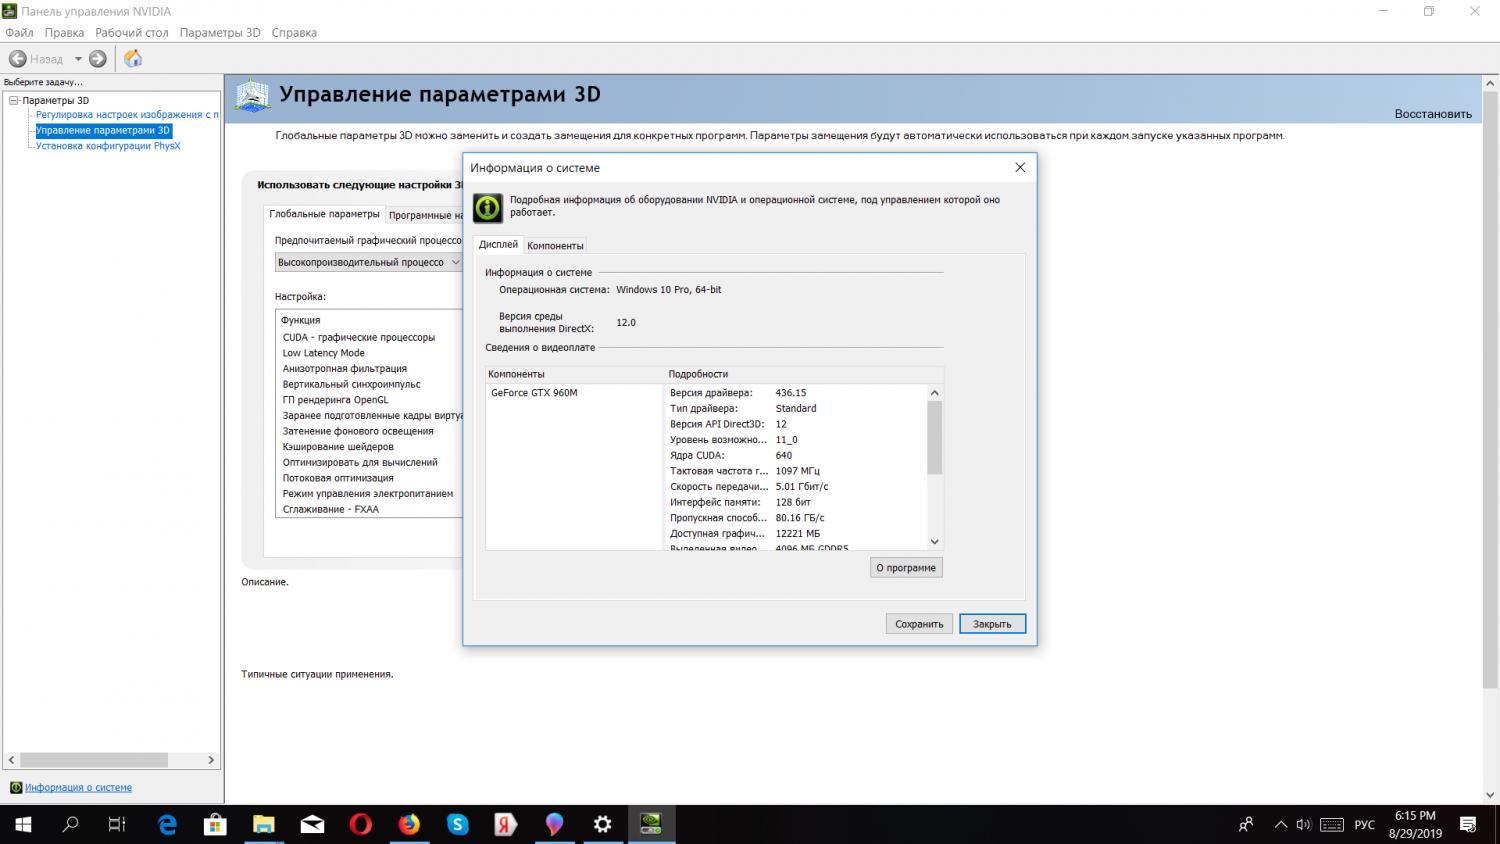Open Skype from the taskbar
The image size is (1500, 844).
pos(457,824)
